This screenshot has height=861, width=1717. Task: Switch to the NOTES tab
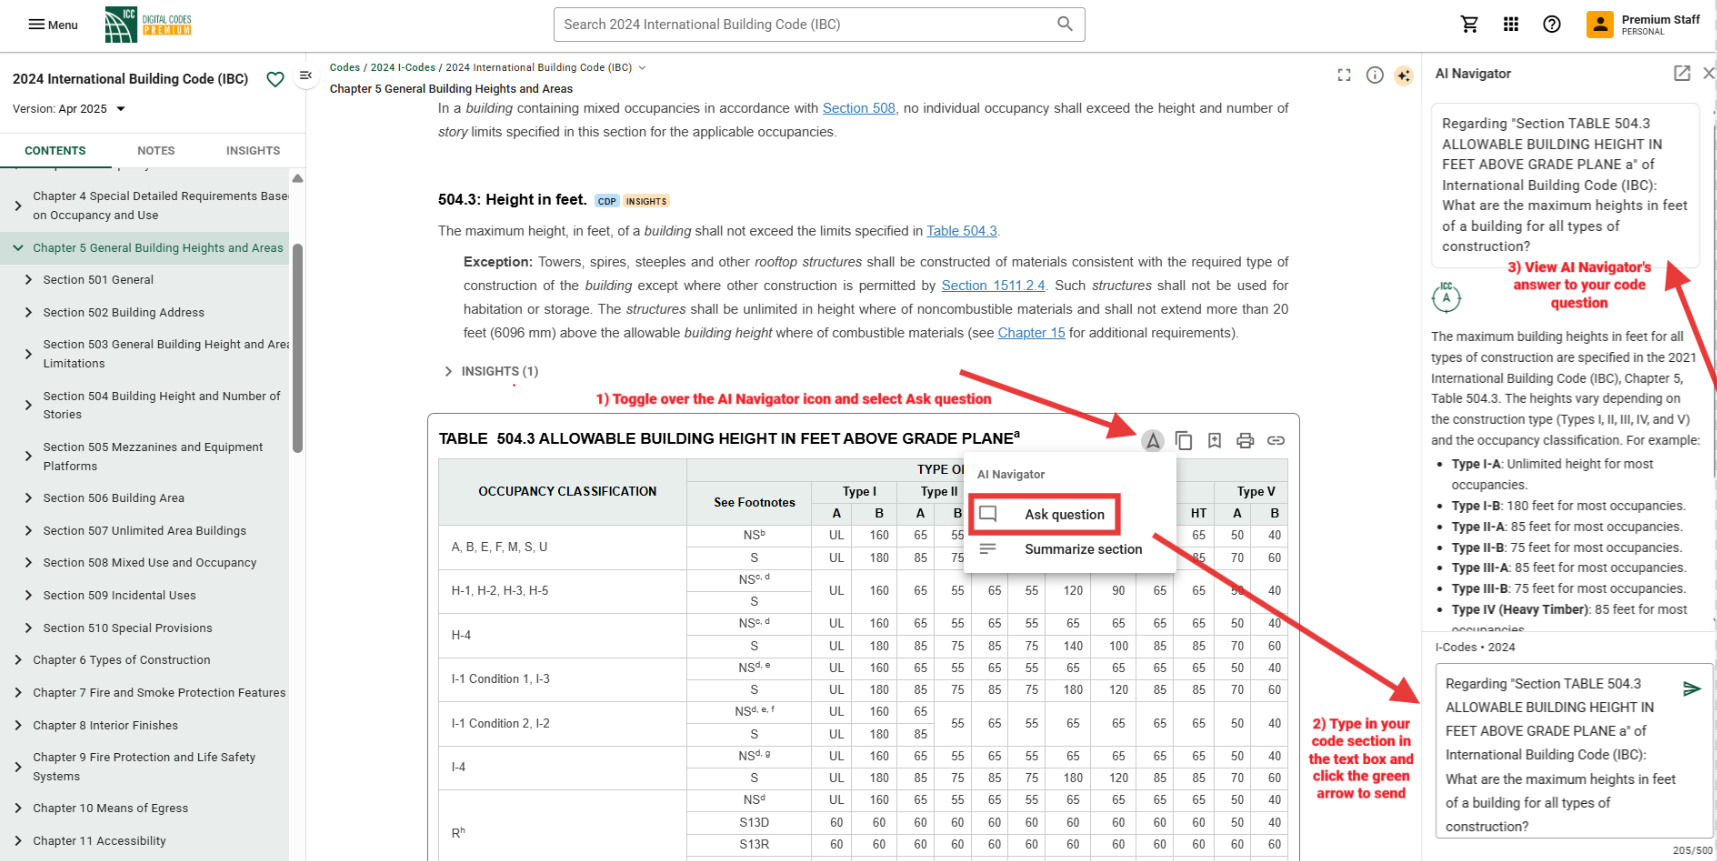click(156, 151)
